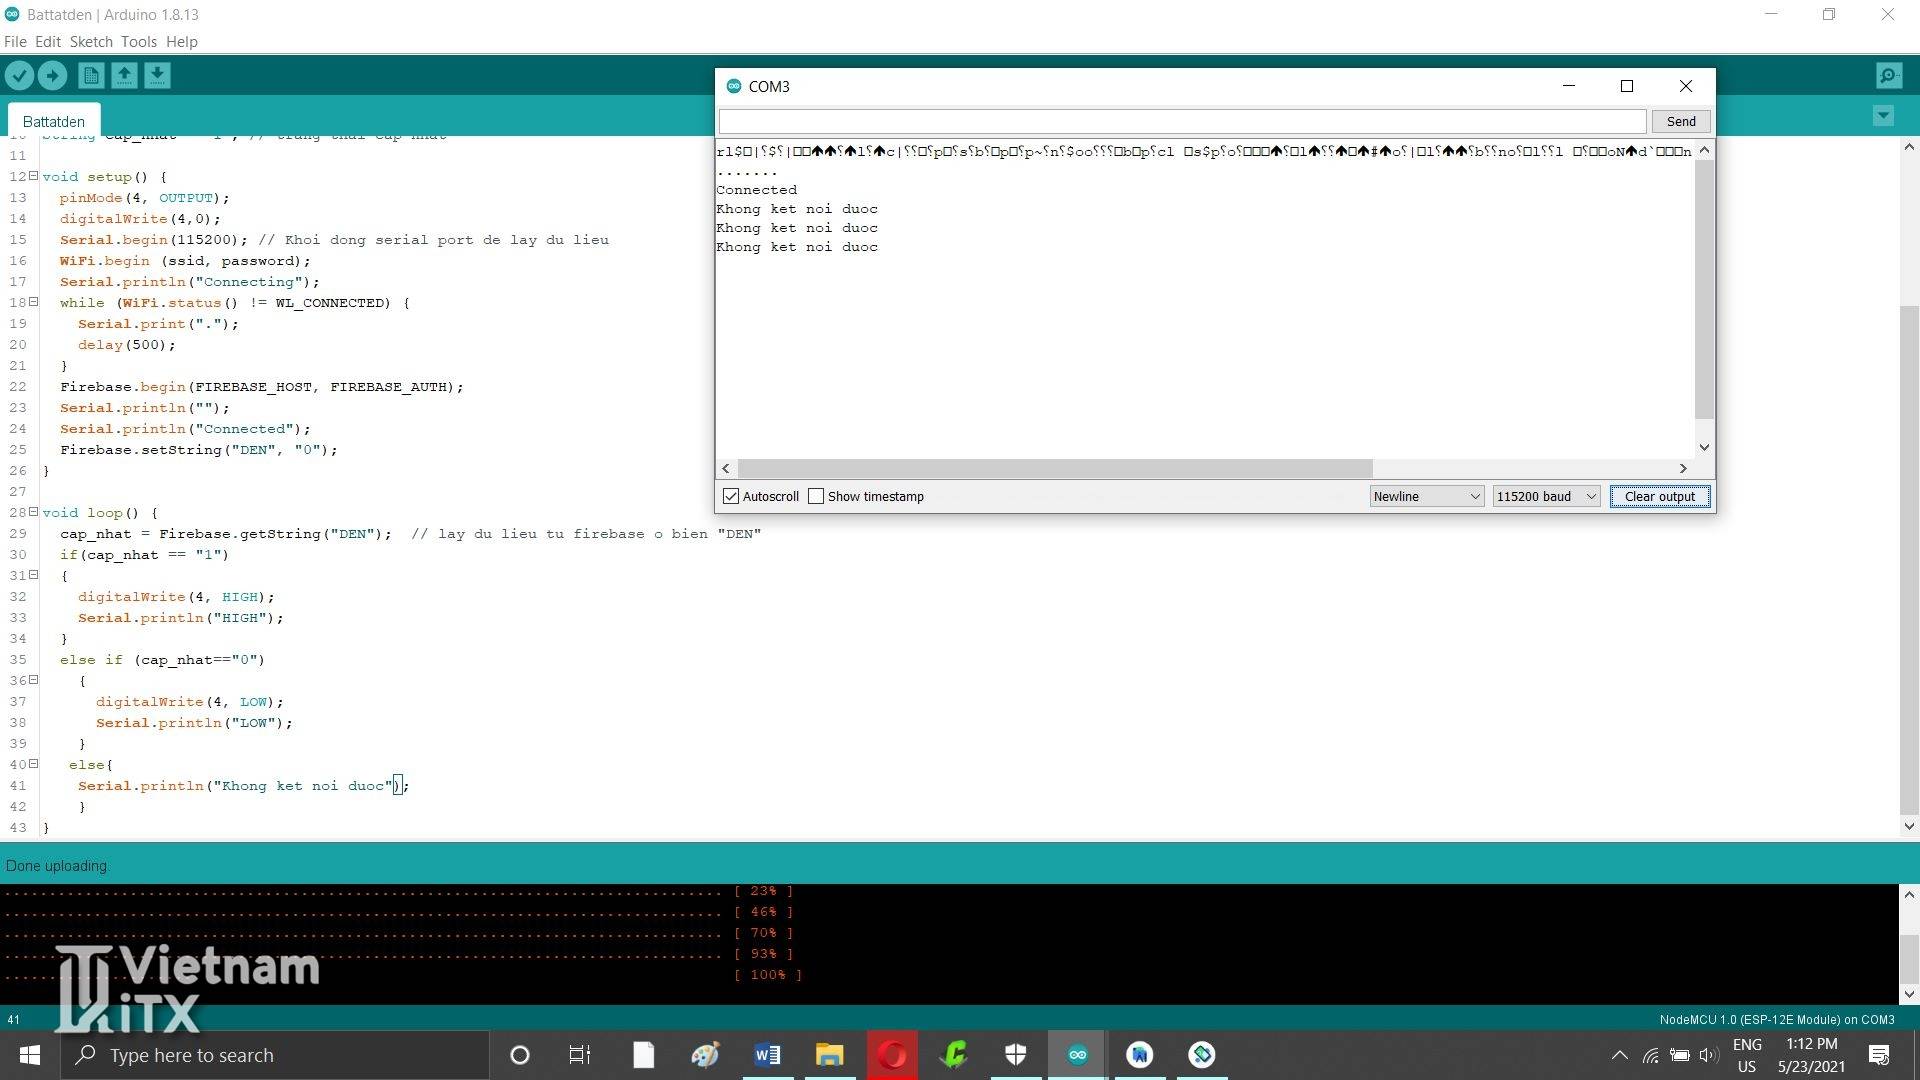Open Microsoft Word from taskbar
The image size is (1920, 1080).
[767, 1055]
